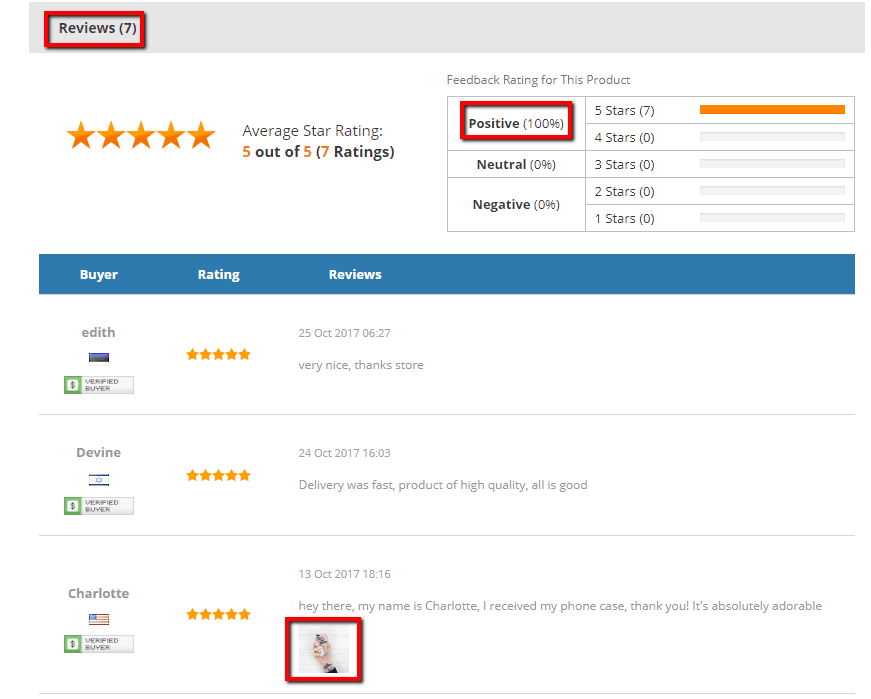The height and width of the screenshot is (699, 871).
Task: Click the Rating column header
Action: [x=218, y=274]
